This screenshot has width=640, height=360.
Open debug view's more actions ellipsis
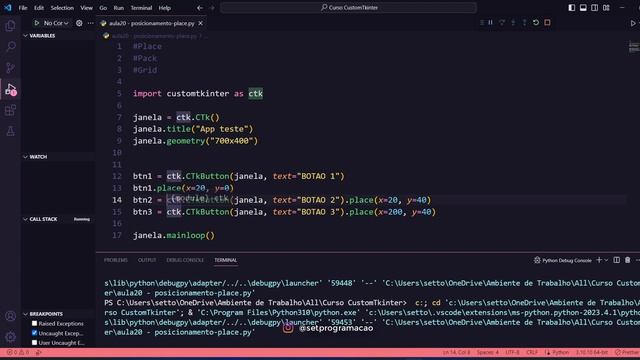coord(91,23)
